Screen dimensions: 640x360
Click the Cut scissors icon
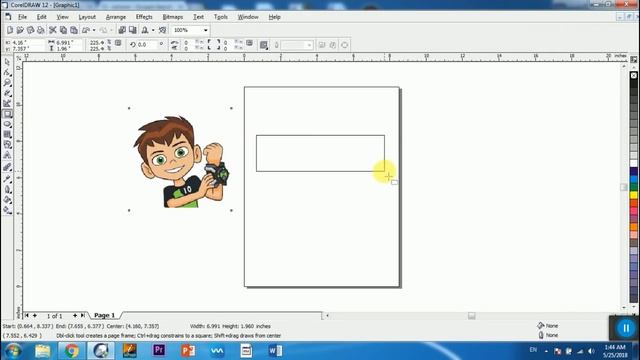(53, 30)
